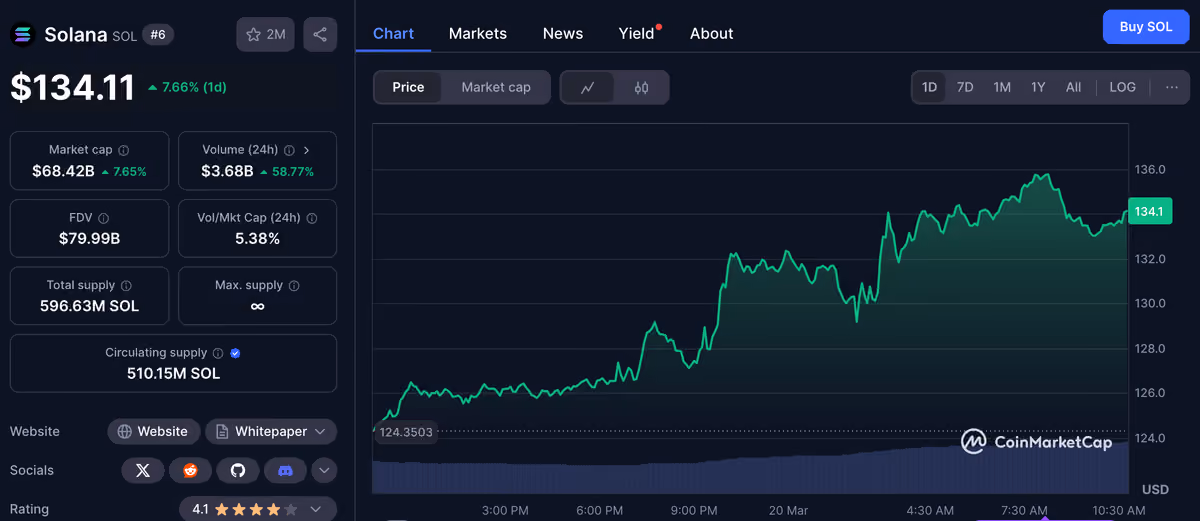The height and width of the screenshot is (521, 1200).
Task: Show FDV info icon
Action: point(104,218)
